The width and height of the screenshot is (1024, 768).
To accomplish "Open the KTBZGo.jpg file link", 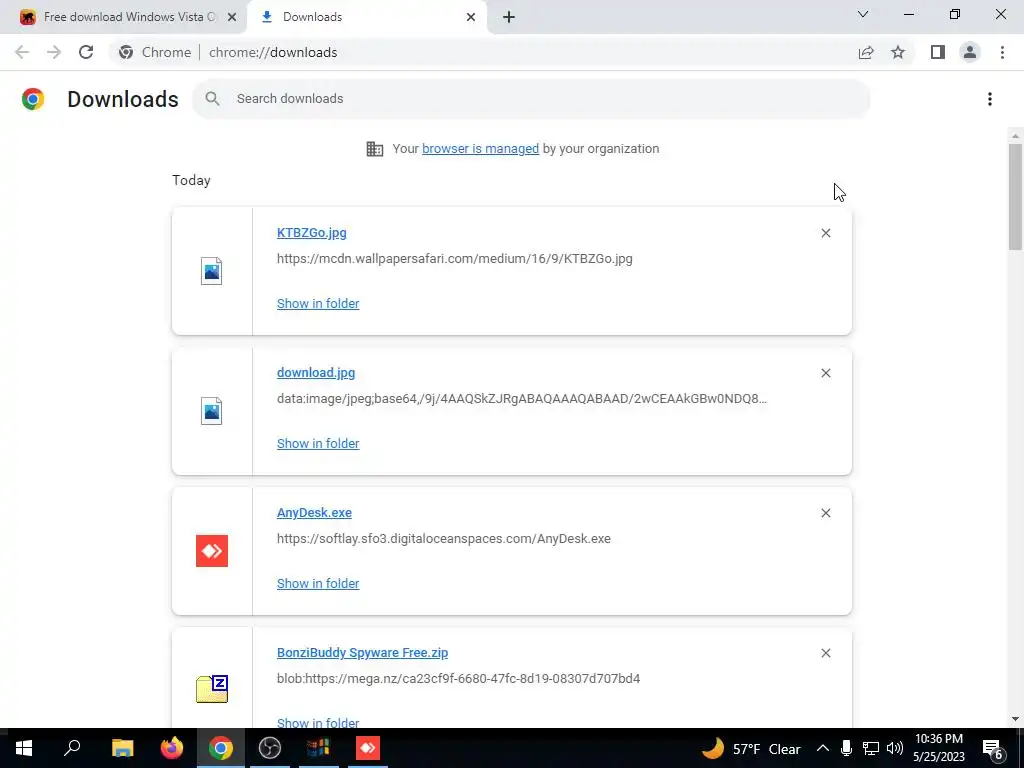I will pyautogui.click(x=312, y=233).
